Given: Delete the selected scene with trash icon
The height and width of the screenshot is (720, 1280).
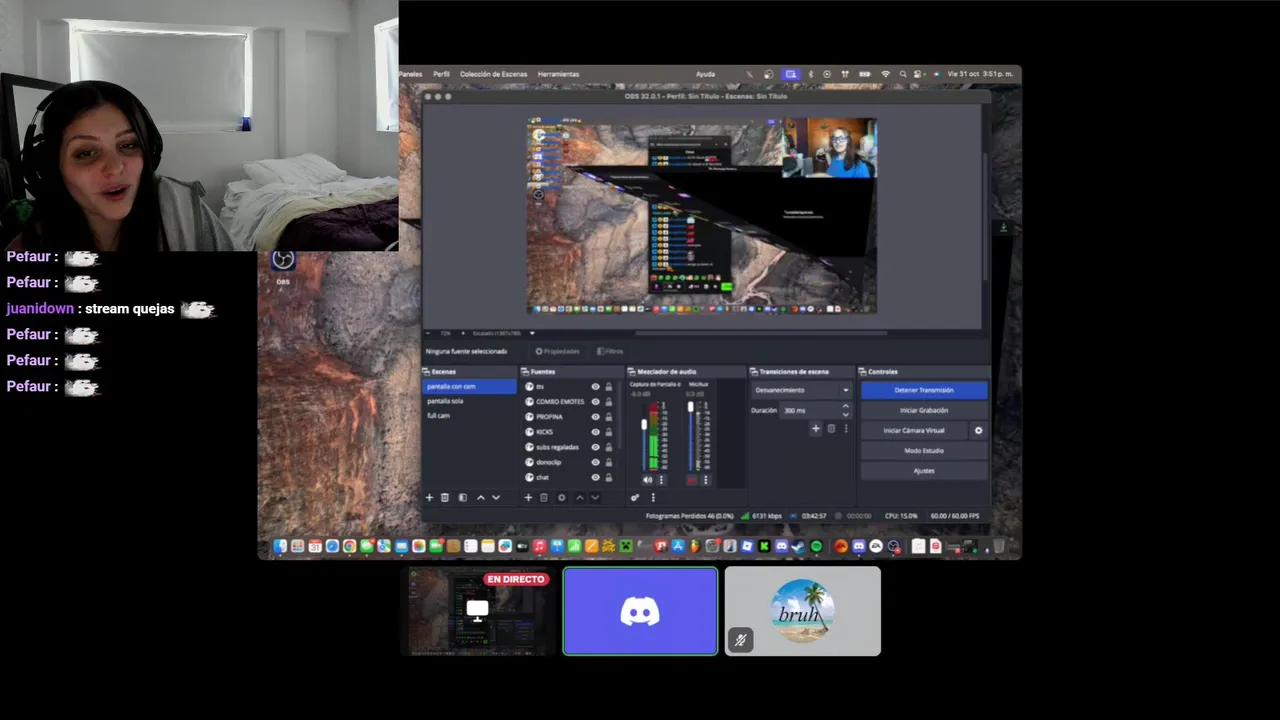Looking at the screenshot, I should tap(445, 497).
